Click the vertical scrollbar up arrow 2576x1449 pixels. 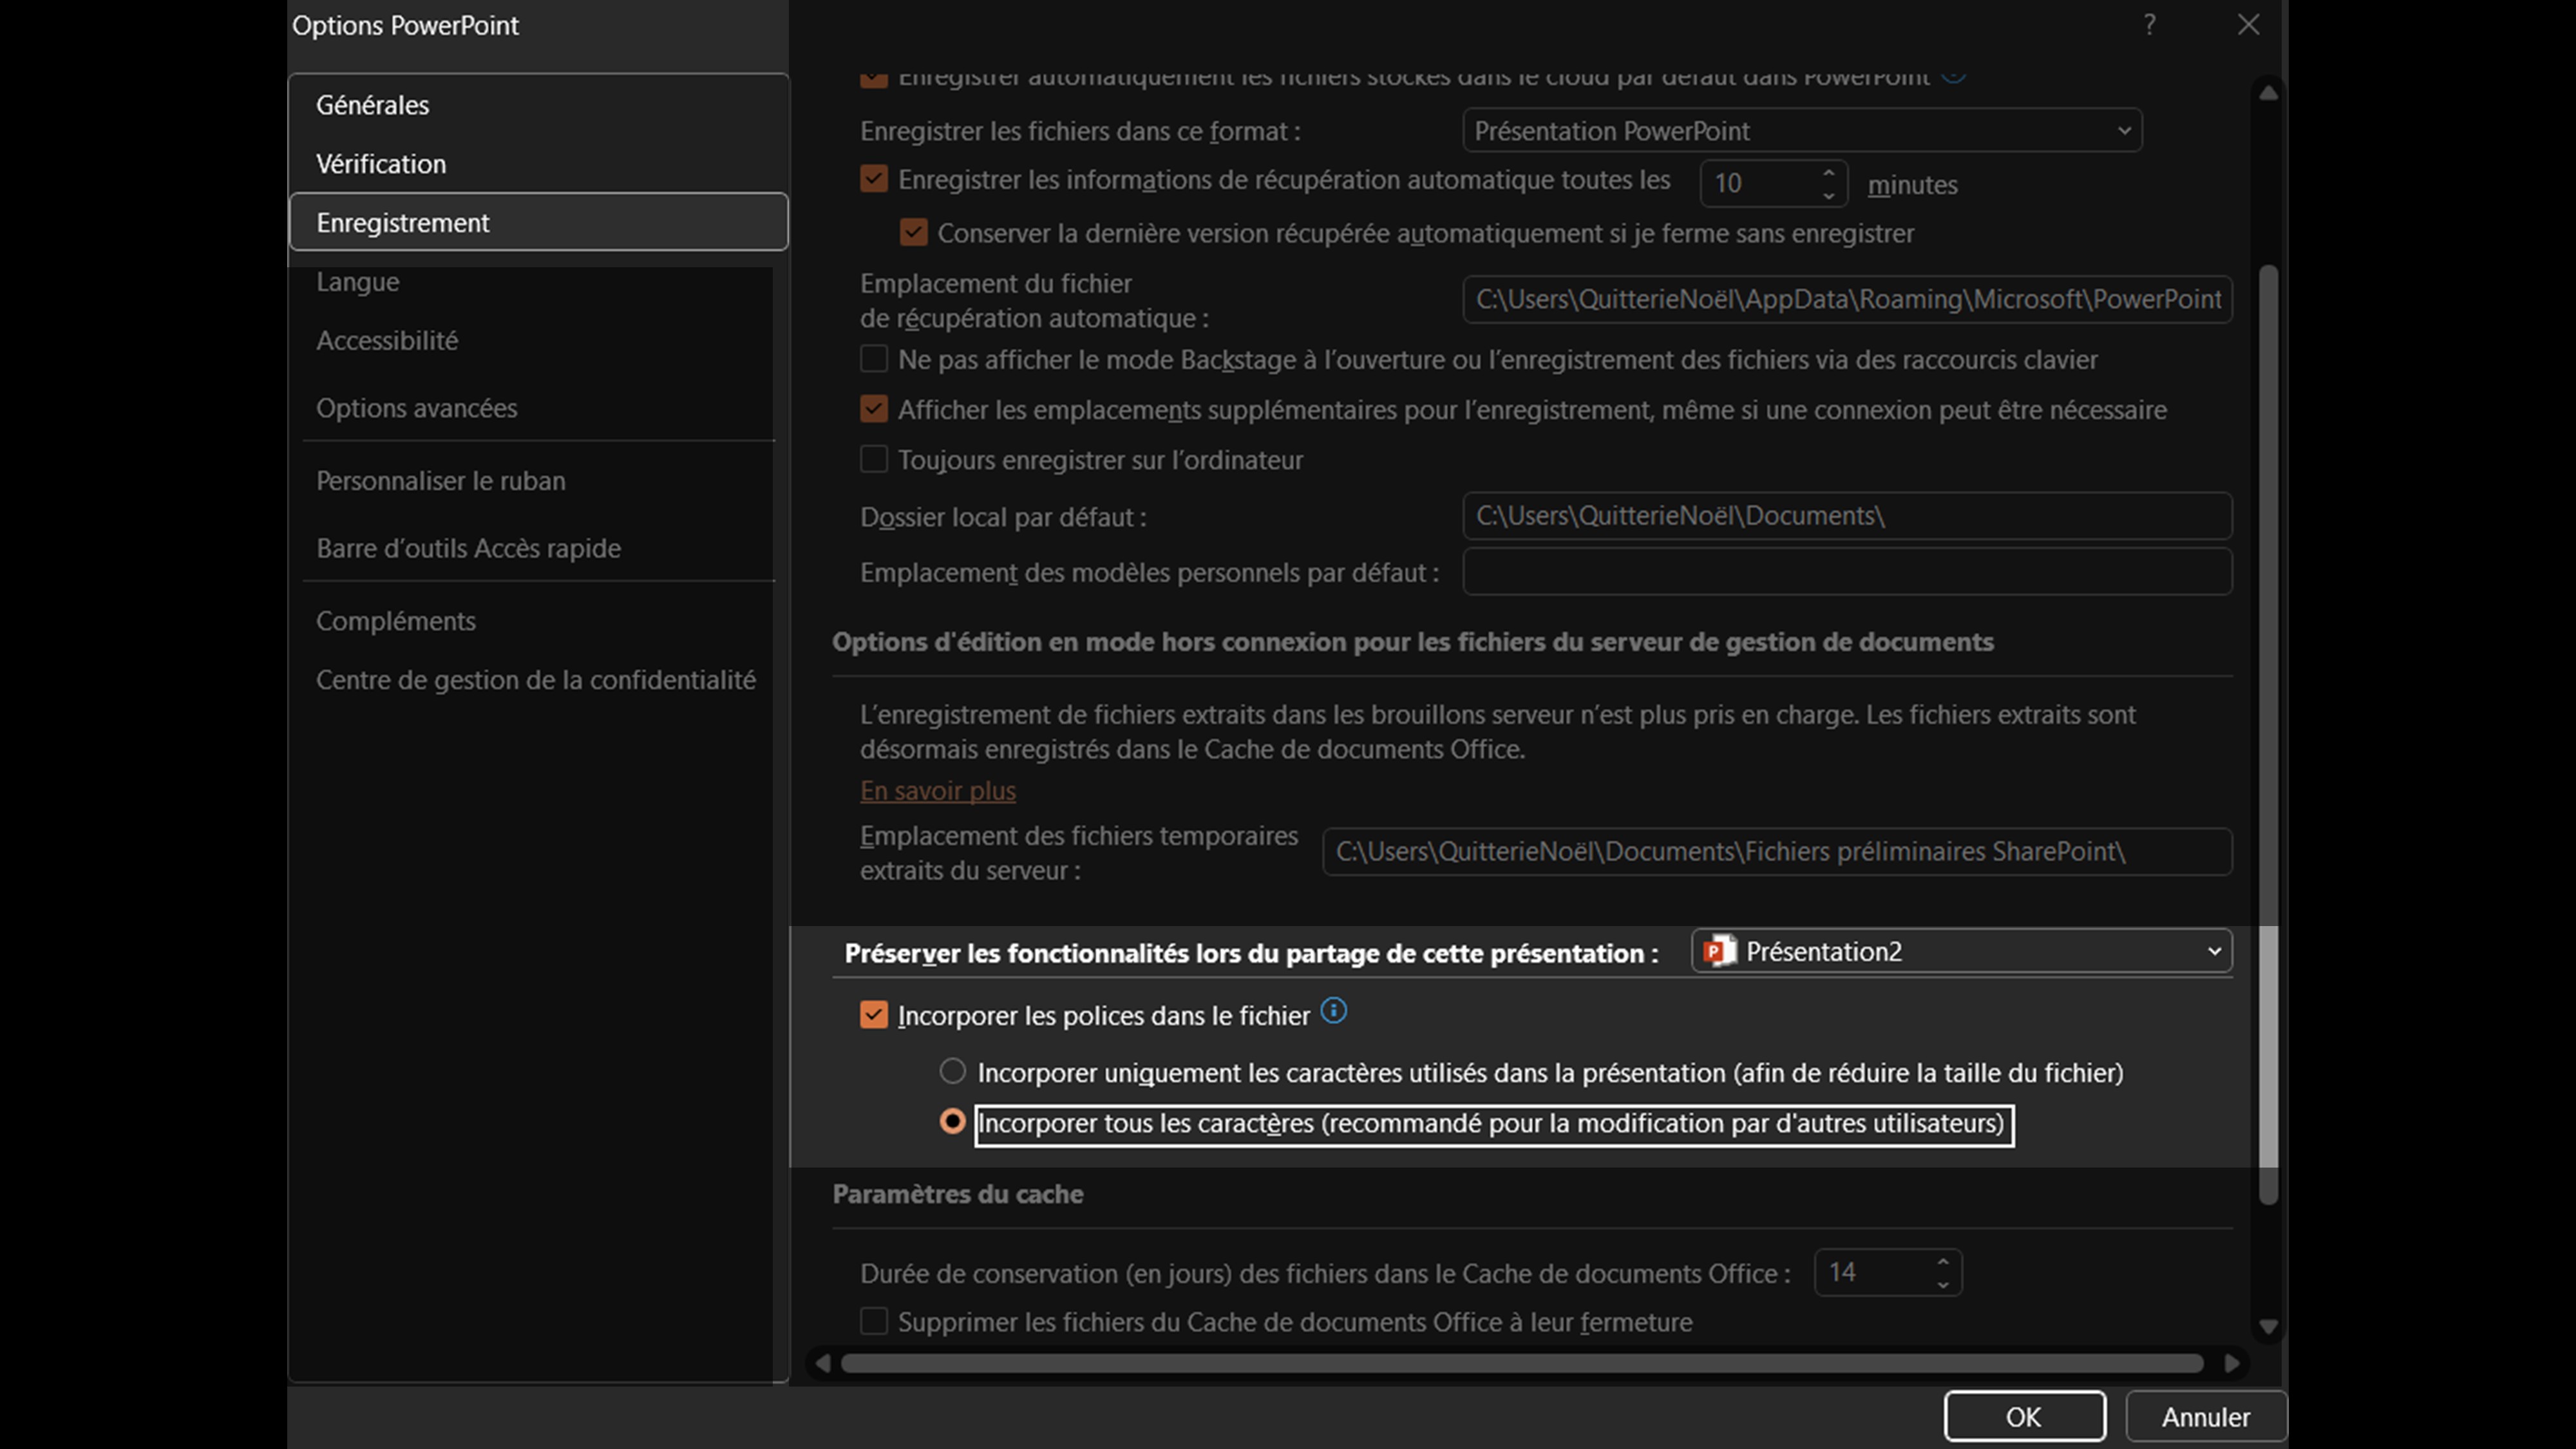[x=2268, y=93]
